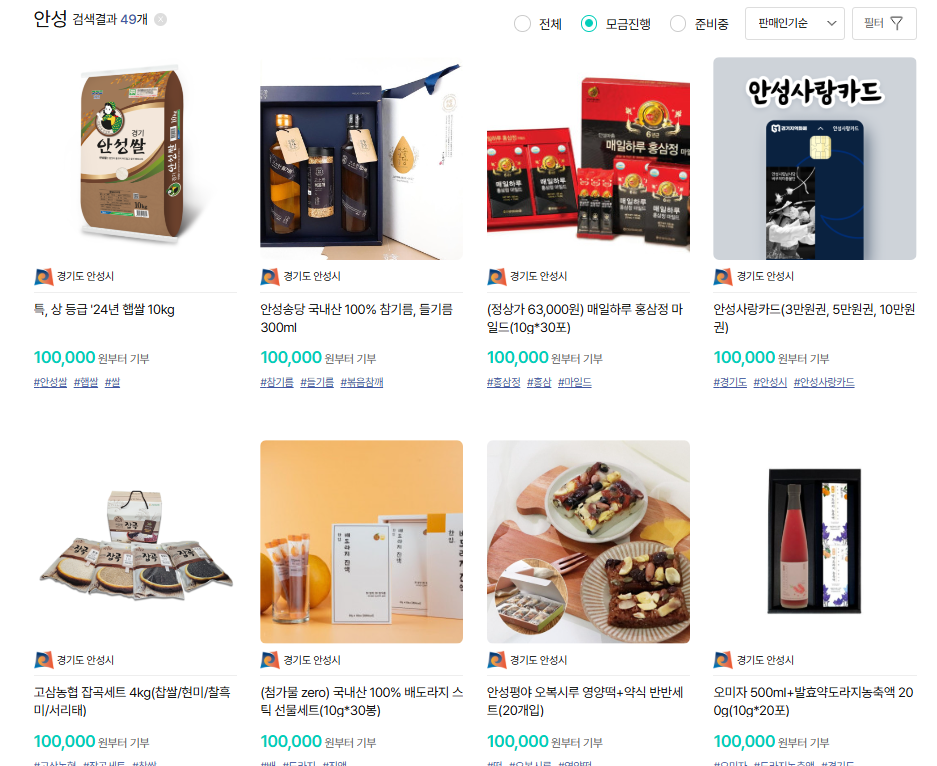Select the 모금진행 radio button
The width and height of the screenshot is (937, 766).
point(589,24)
